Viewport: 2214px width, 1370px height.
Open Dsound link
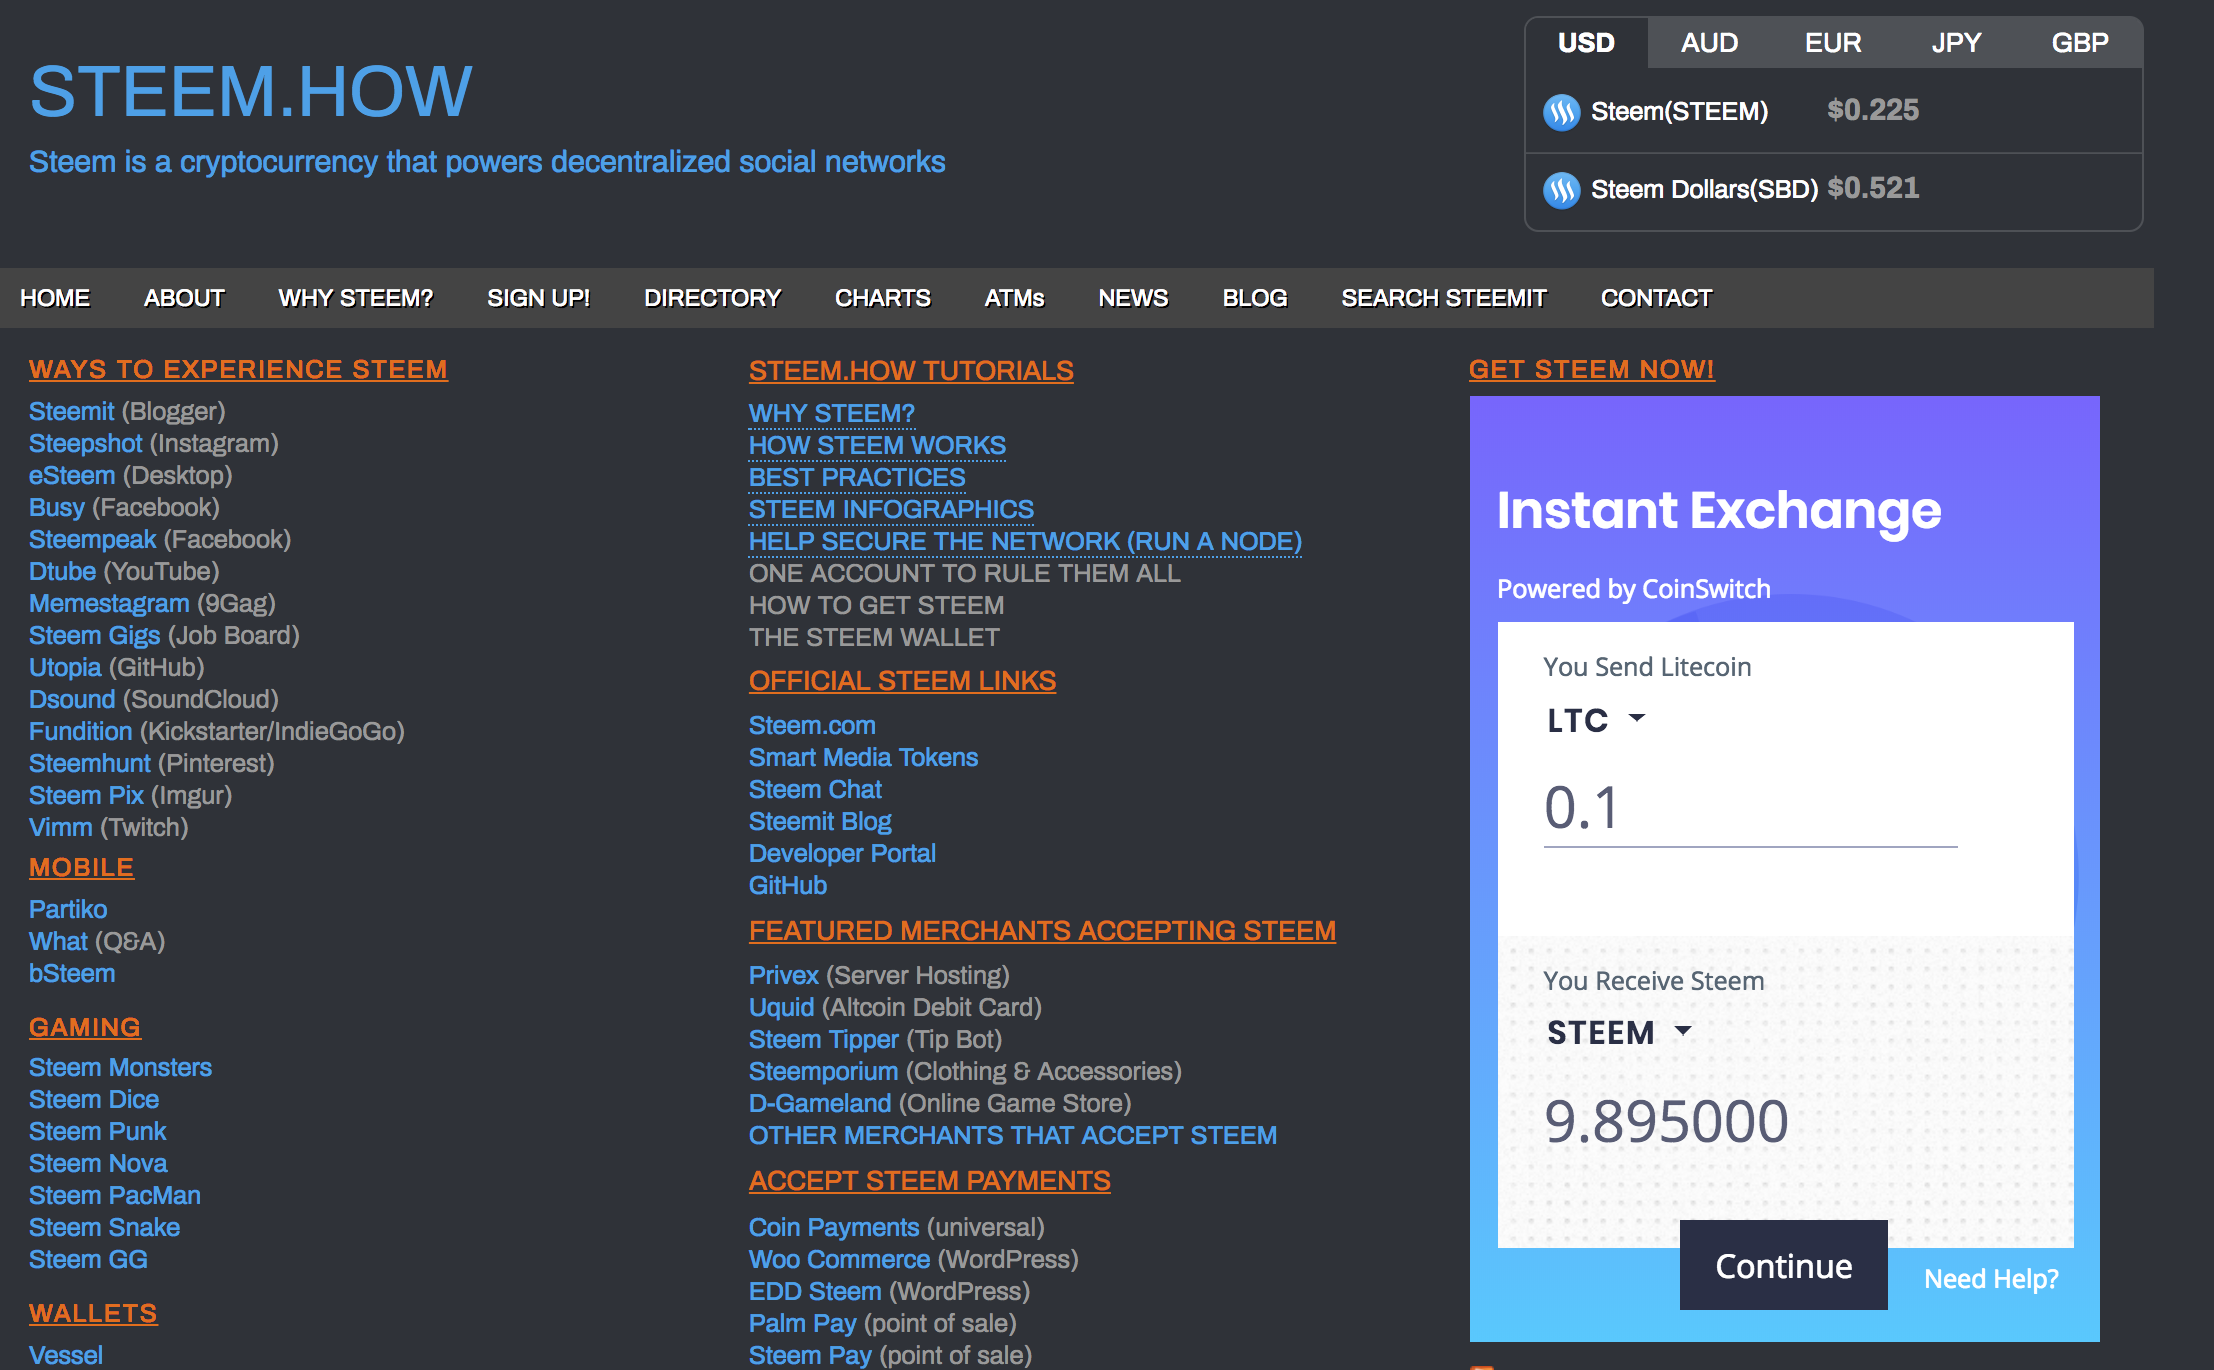coord(72,700)
